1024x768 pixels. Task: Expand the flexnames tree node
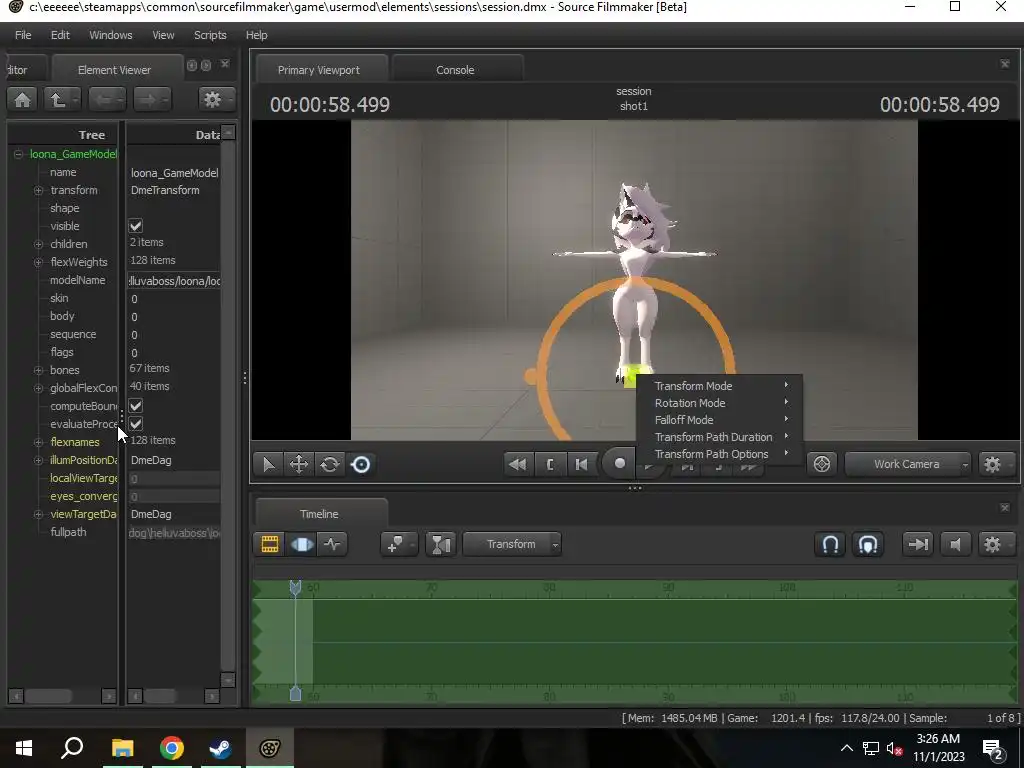(39, 442)
